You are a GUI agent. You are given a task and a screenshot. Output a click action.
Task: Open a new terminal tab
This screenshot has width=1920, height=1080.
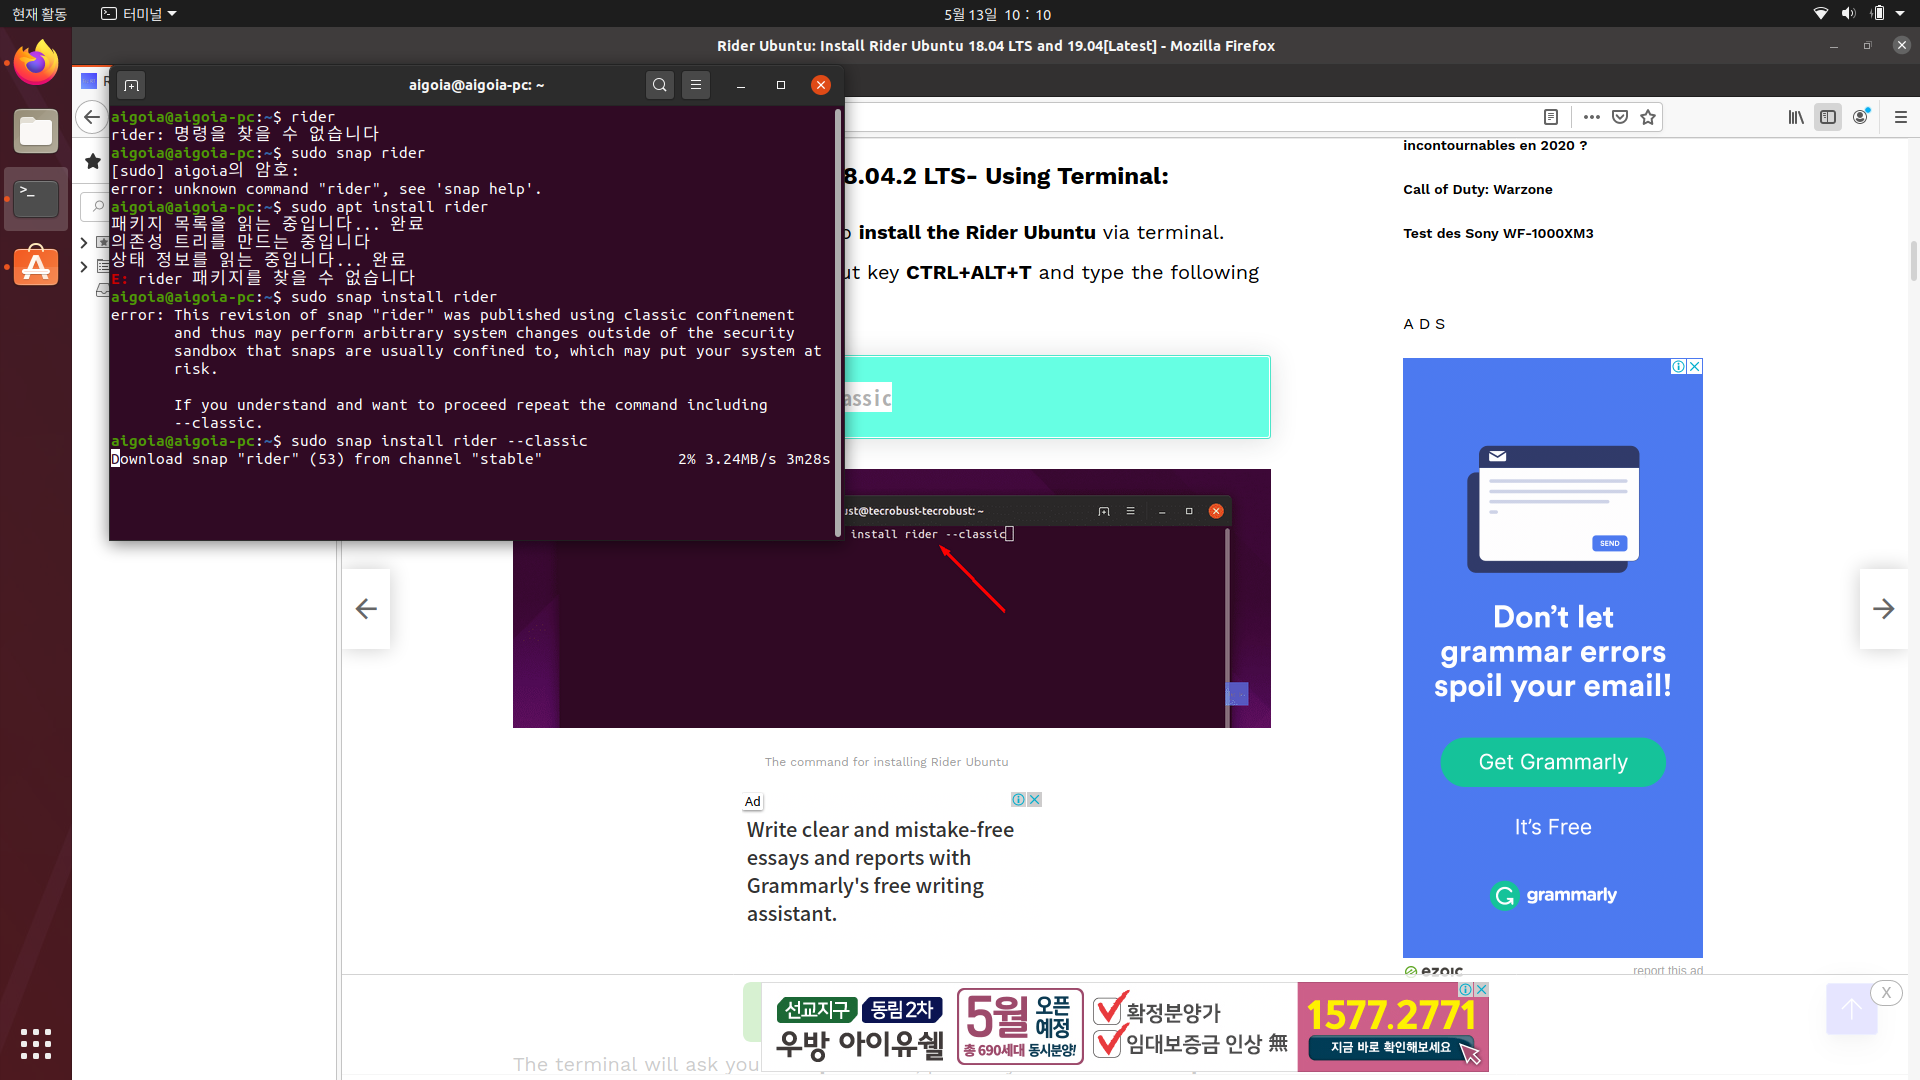(x=131, y=85)
